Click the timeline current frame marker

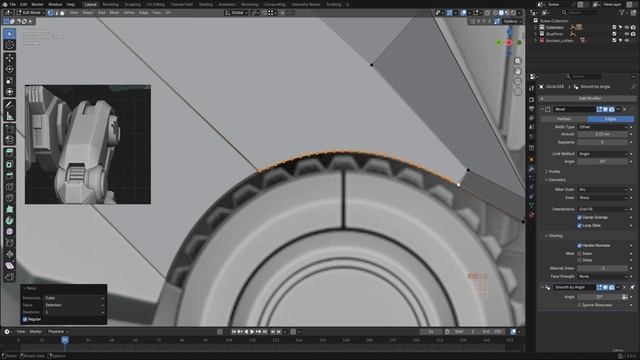tap(65, 340)
